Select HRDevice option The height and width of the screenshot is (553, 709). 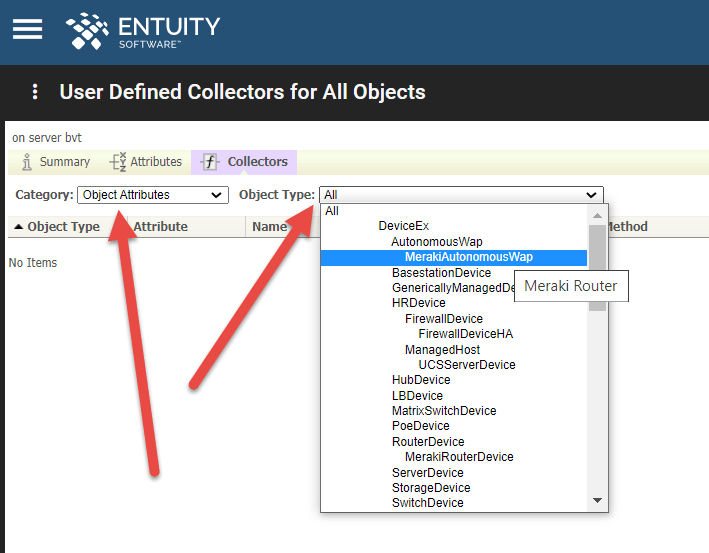[454, 302]
